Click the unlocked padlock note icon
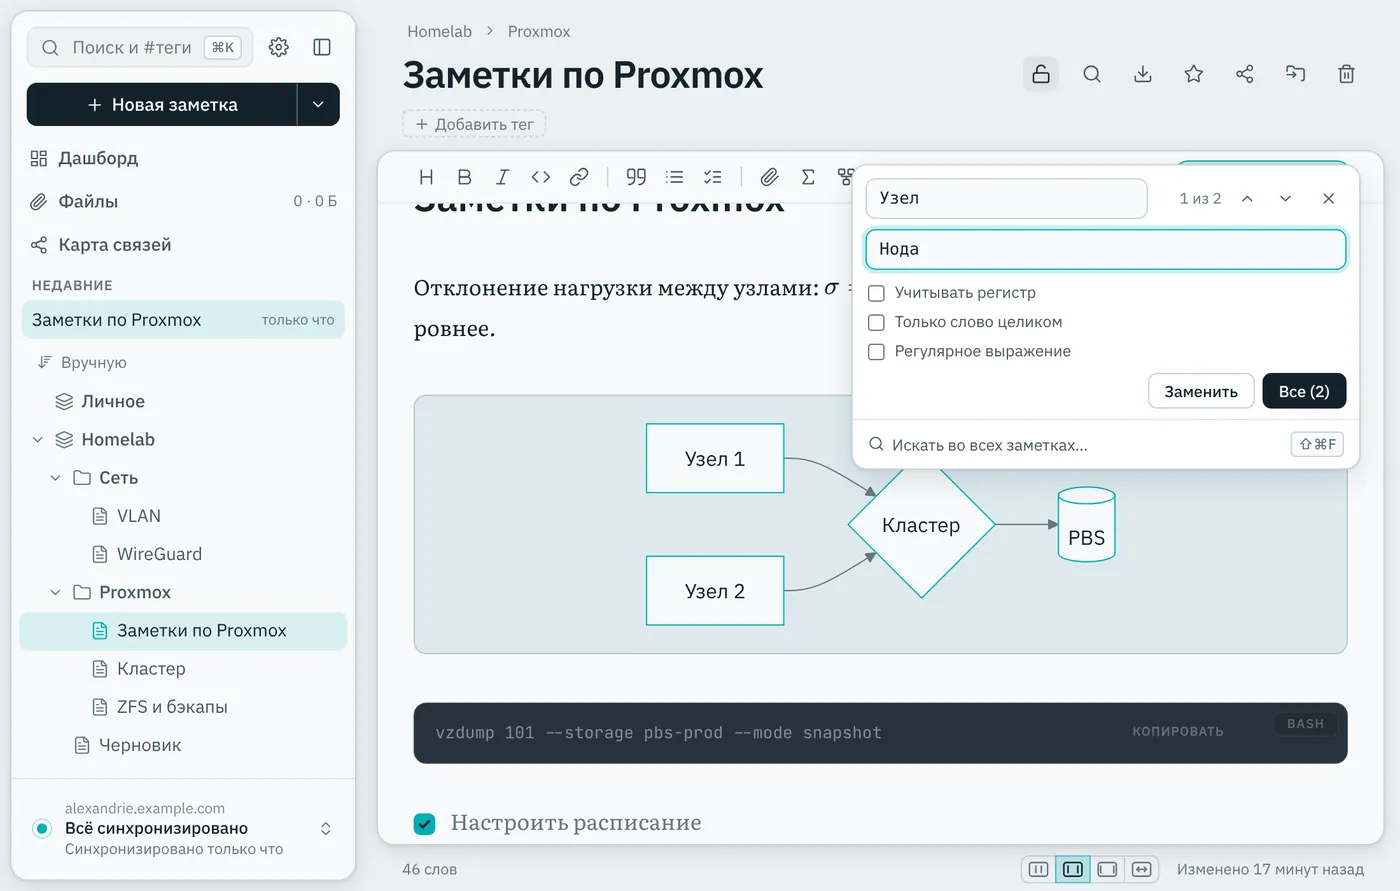The width and height of the screenshot is (1400, 891). (x=1041, y=74)
